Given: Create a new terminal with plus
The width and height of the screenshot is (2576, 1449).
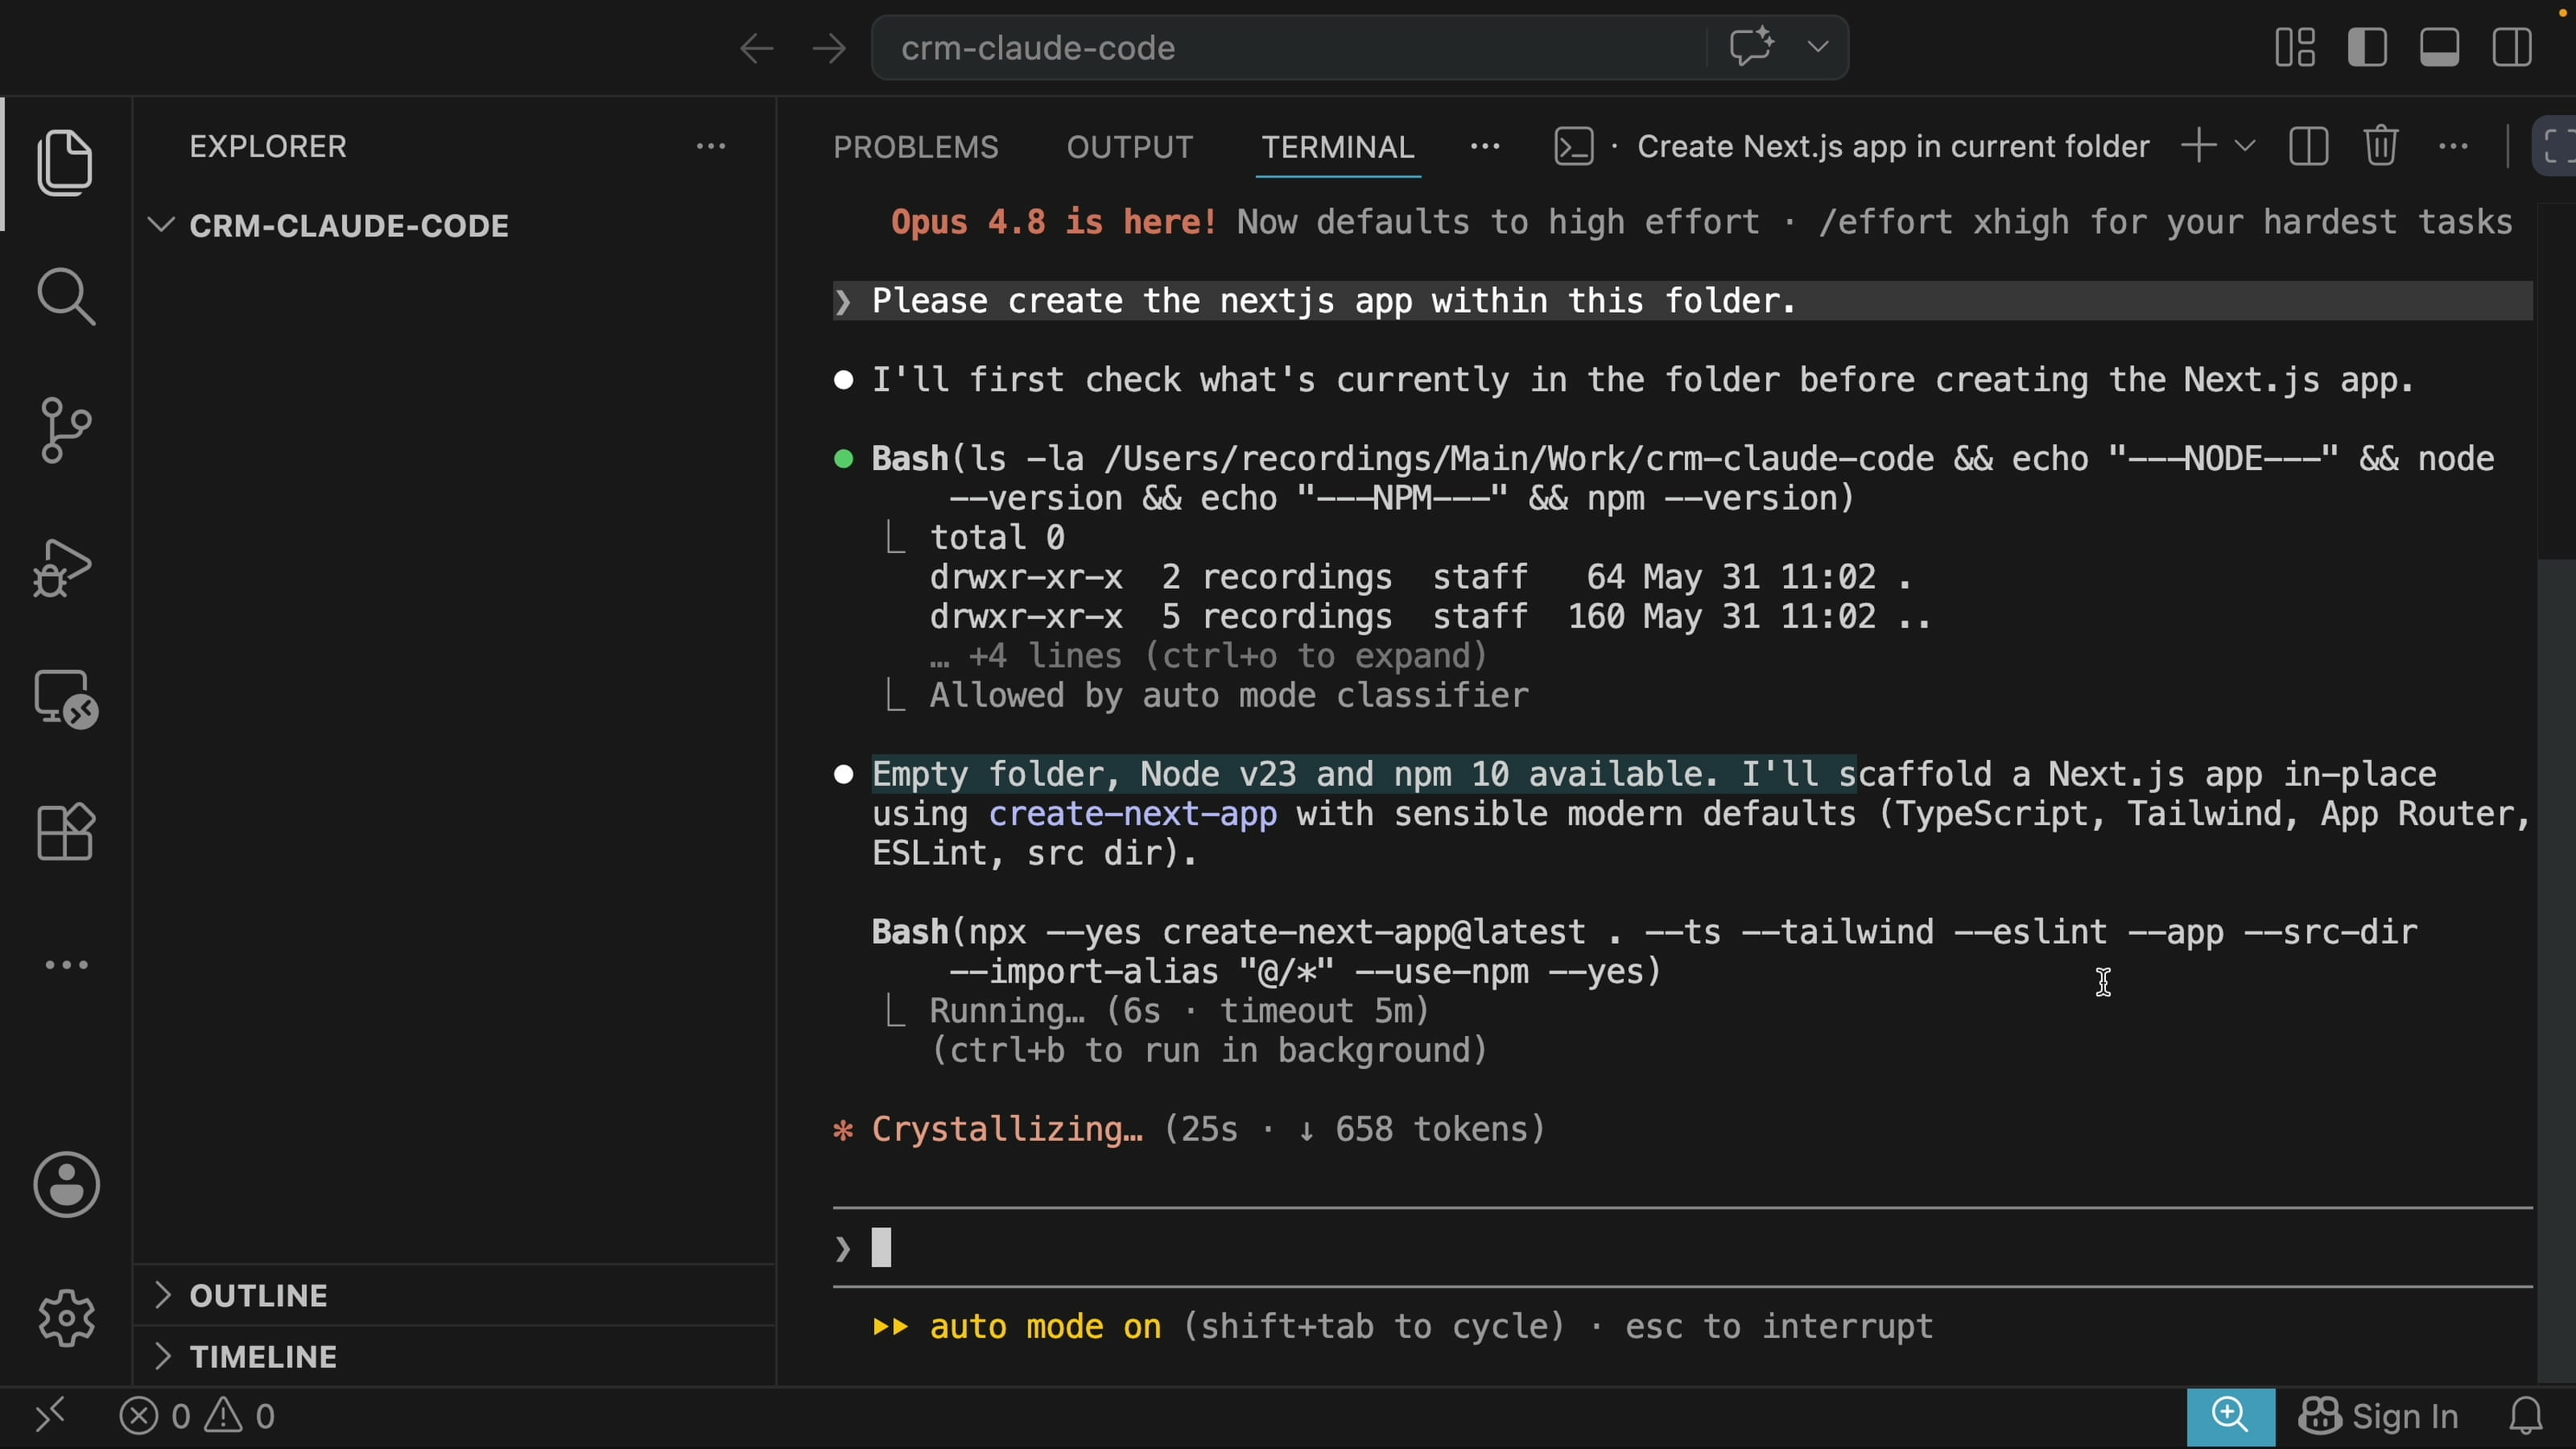Looking at the screenshot, I should 2198,146.
